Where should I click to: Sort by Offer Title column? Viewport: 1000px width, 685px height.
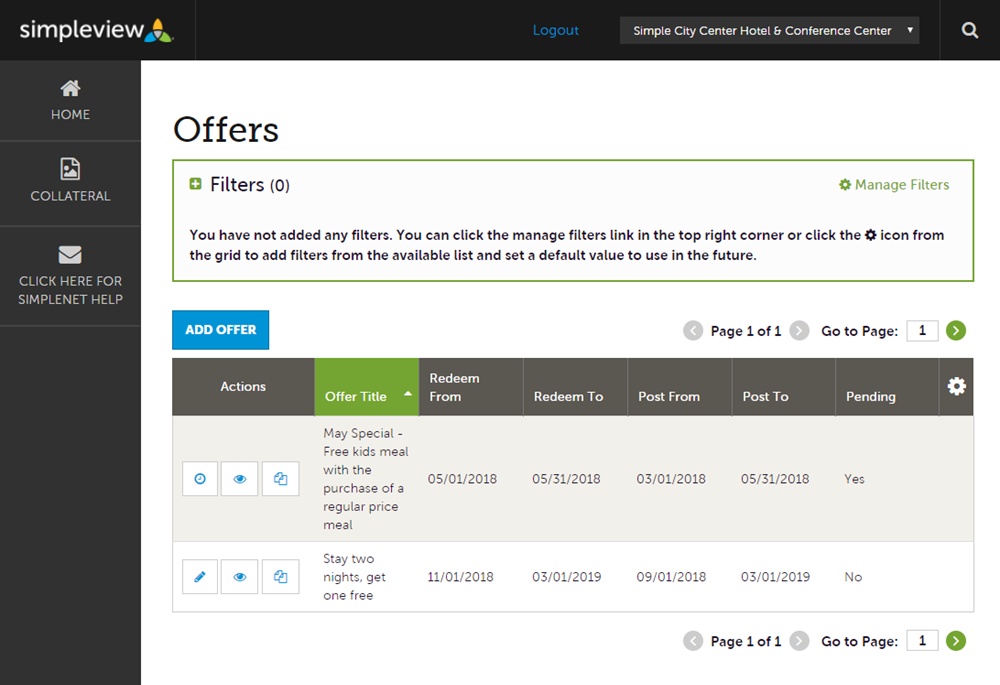click(x=367, y=387)
